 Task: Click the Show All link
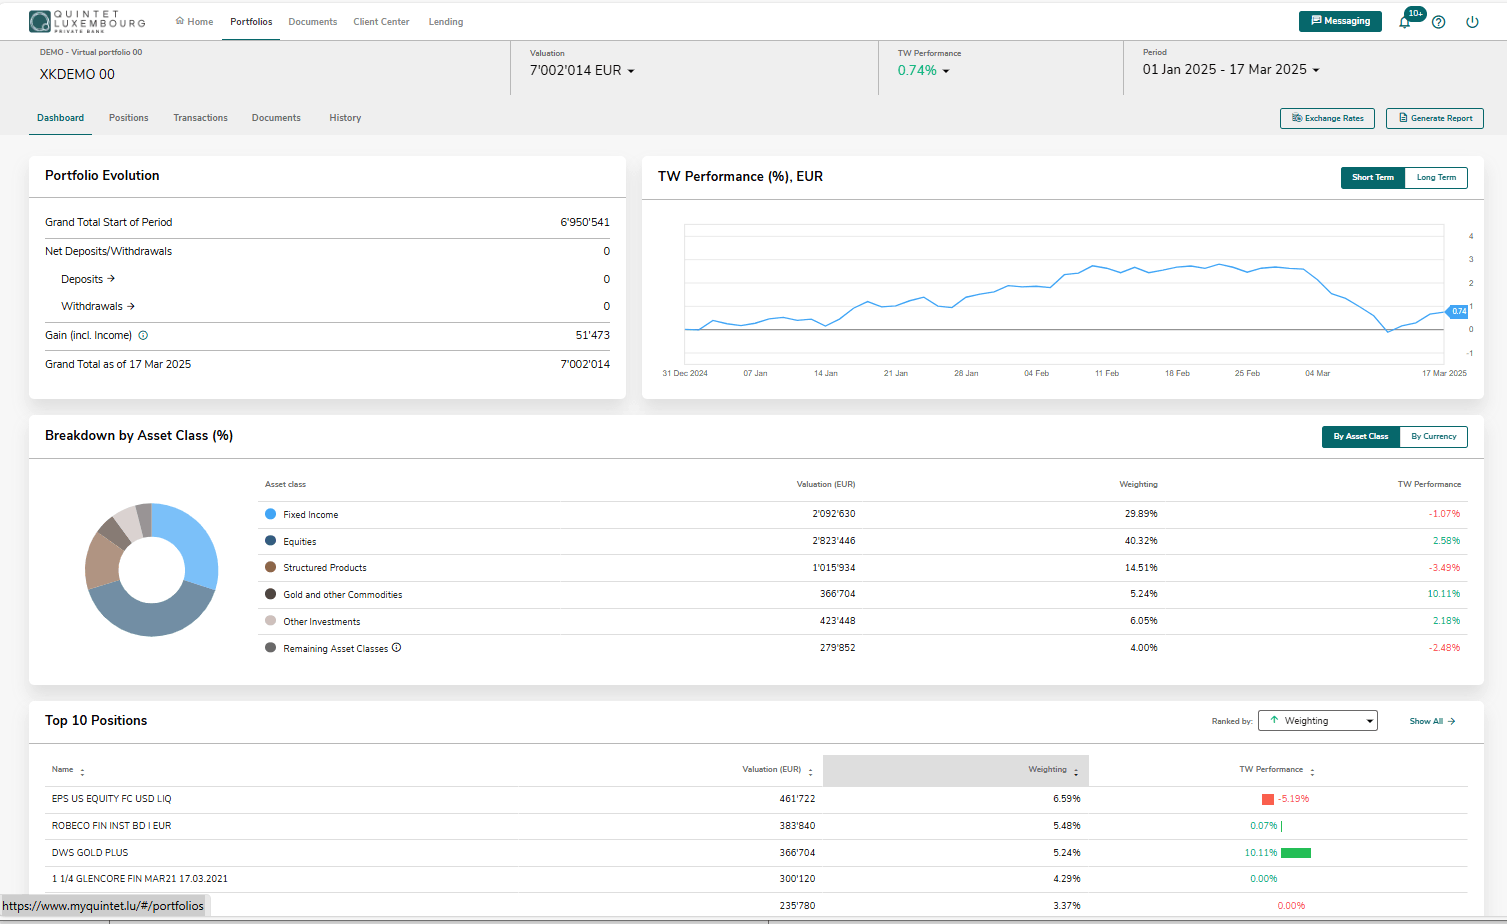pos(1432,721)
